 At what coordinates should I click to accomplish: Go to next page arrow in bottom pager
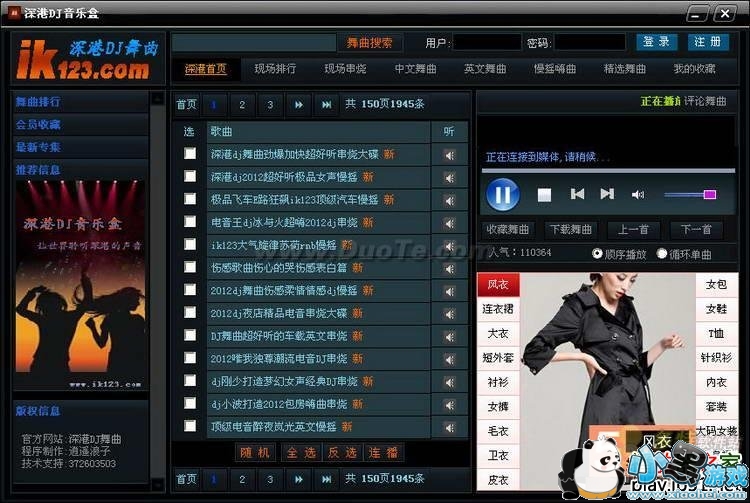click(298, 479)
